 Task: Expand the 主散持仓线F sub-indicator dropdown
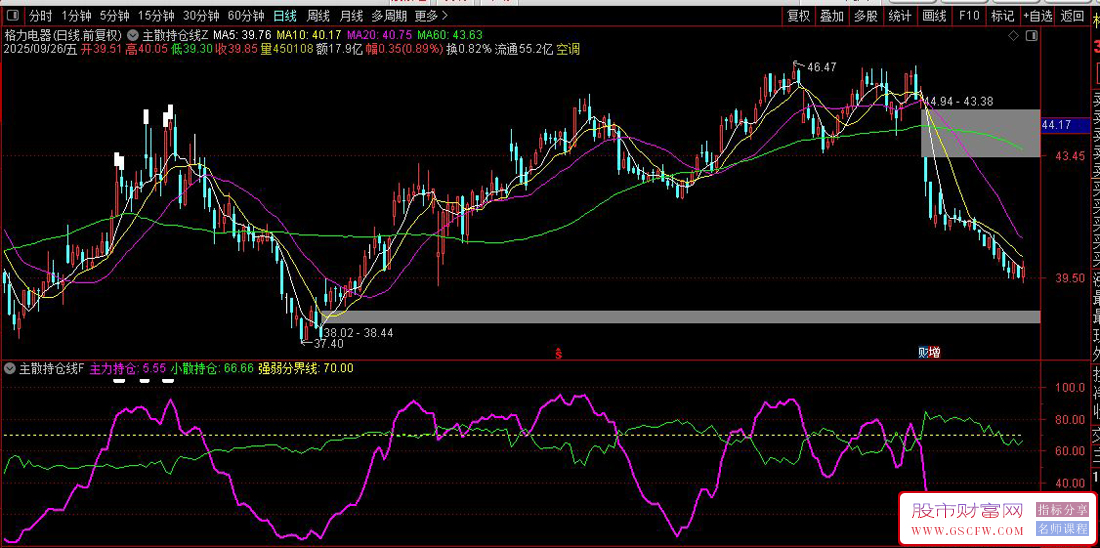10,368
